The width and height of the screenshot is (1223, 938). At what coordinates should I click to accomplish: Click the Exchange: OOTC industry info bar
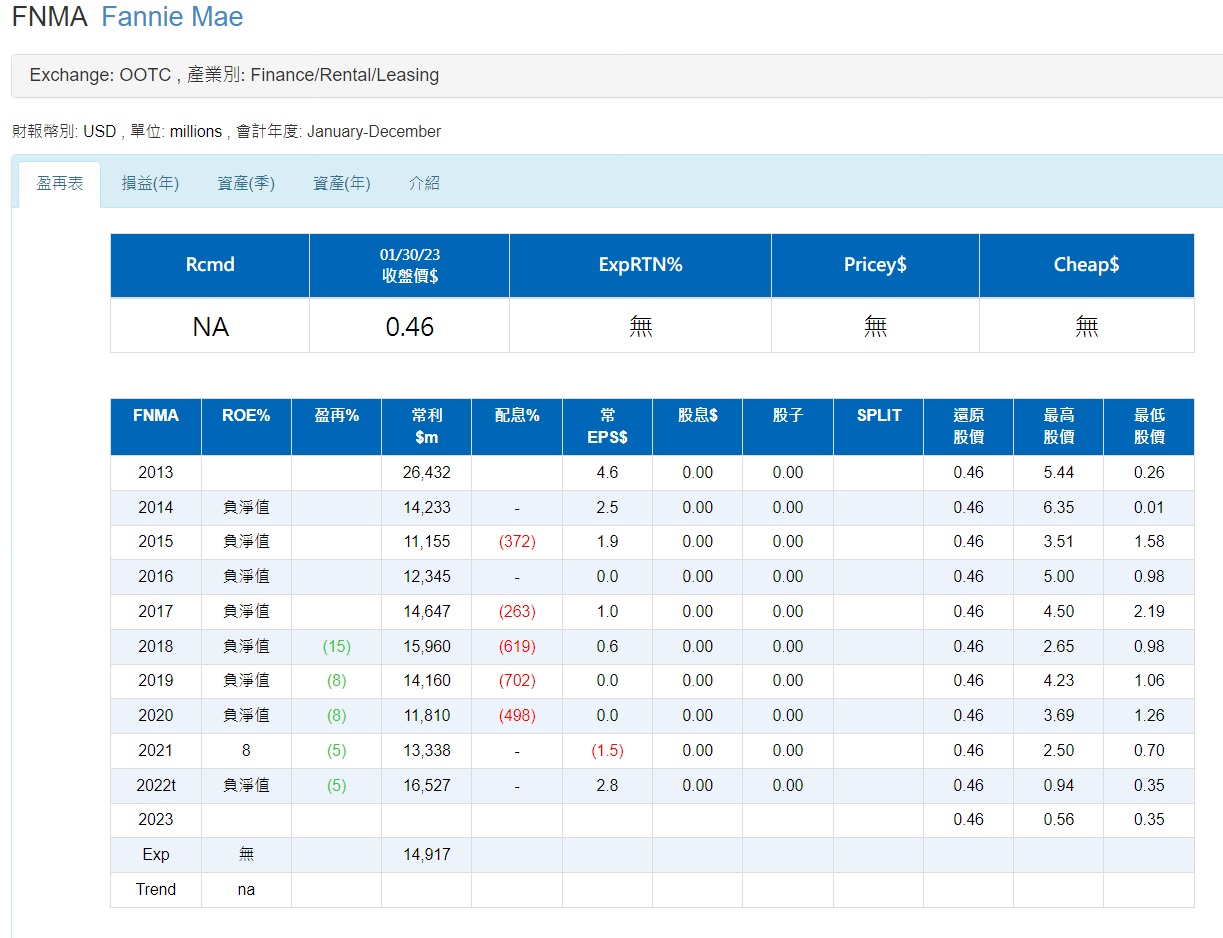point(617,76)
